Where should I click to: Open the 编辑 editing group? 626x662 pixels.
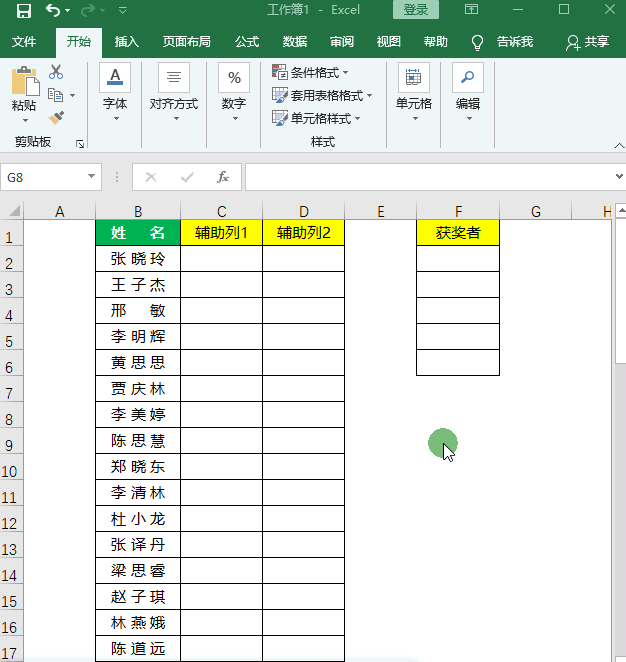tap(468, 93)
